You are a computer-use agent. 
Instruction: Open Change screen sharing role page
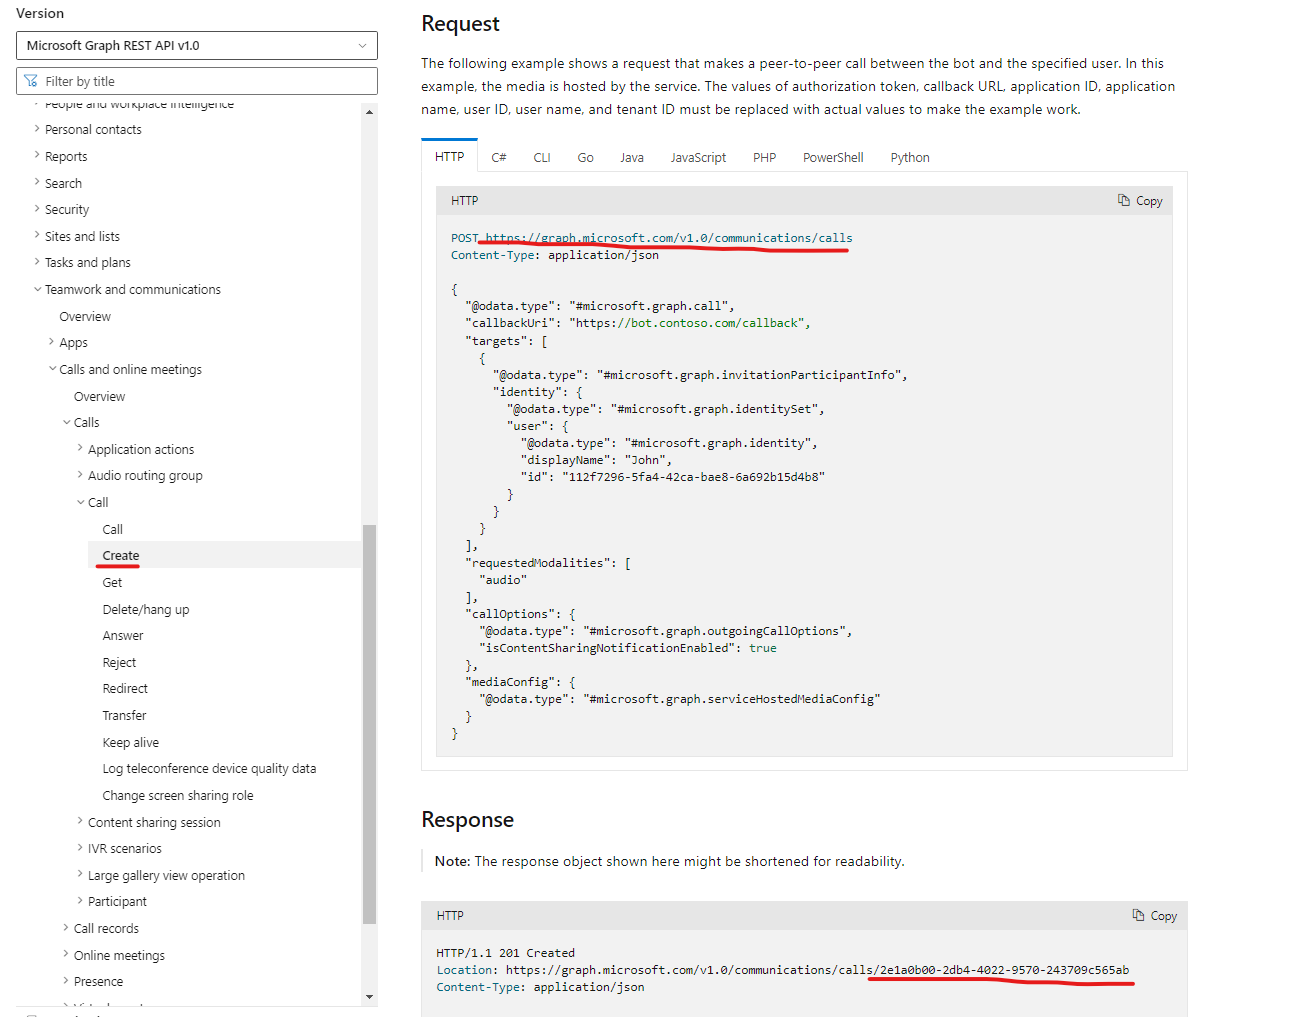click(x=178, y=796)
